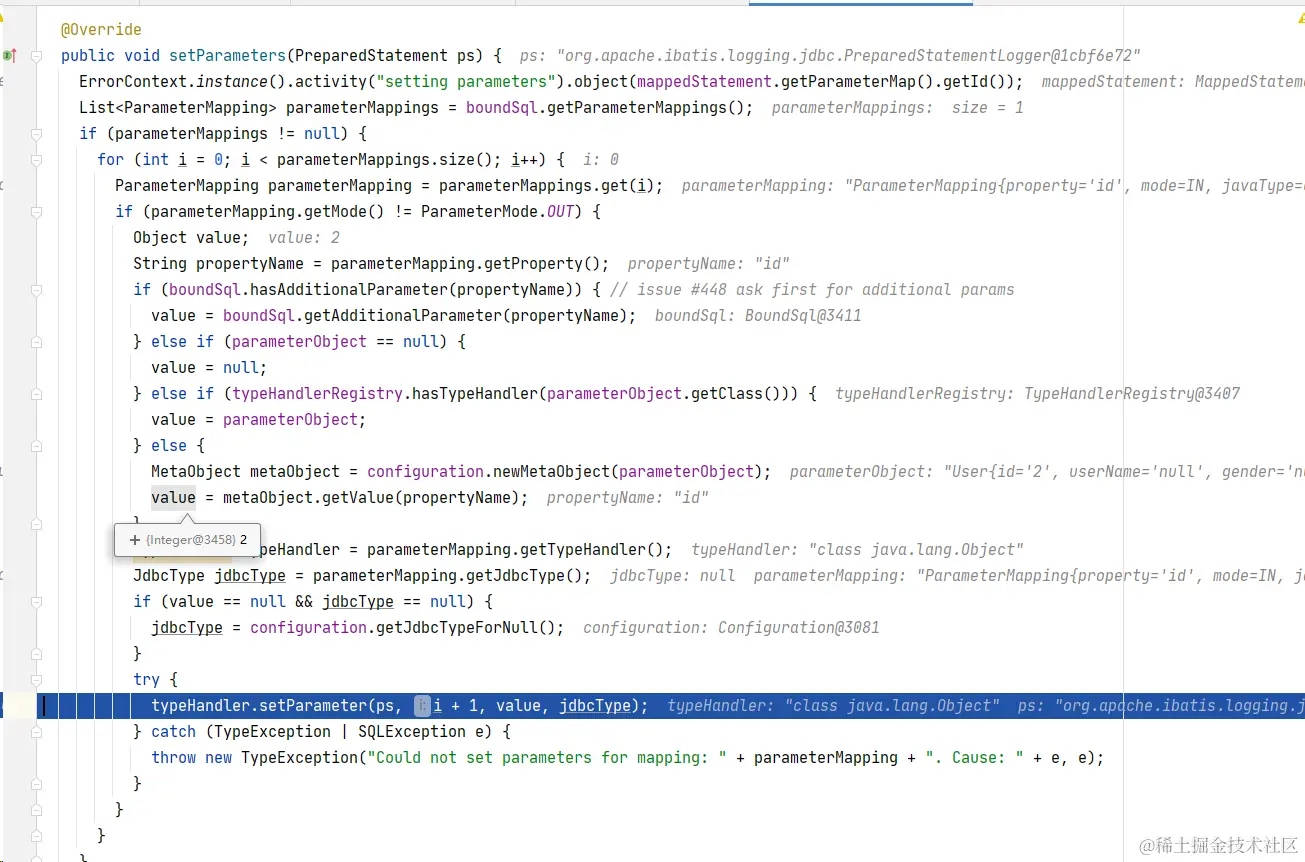Click inline hint 'parameterMappings: size = 1'
Image resolution: width=1305 pixels, height=862 pixels.
(897, 108)
